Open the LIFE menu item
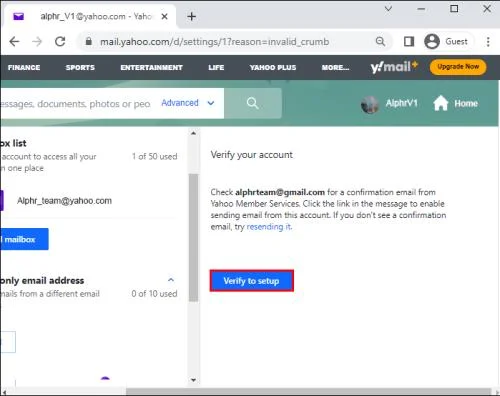This screenshot has height=396, width=500. click(x=216, y=67)
